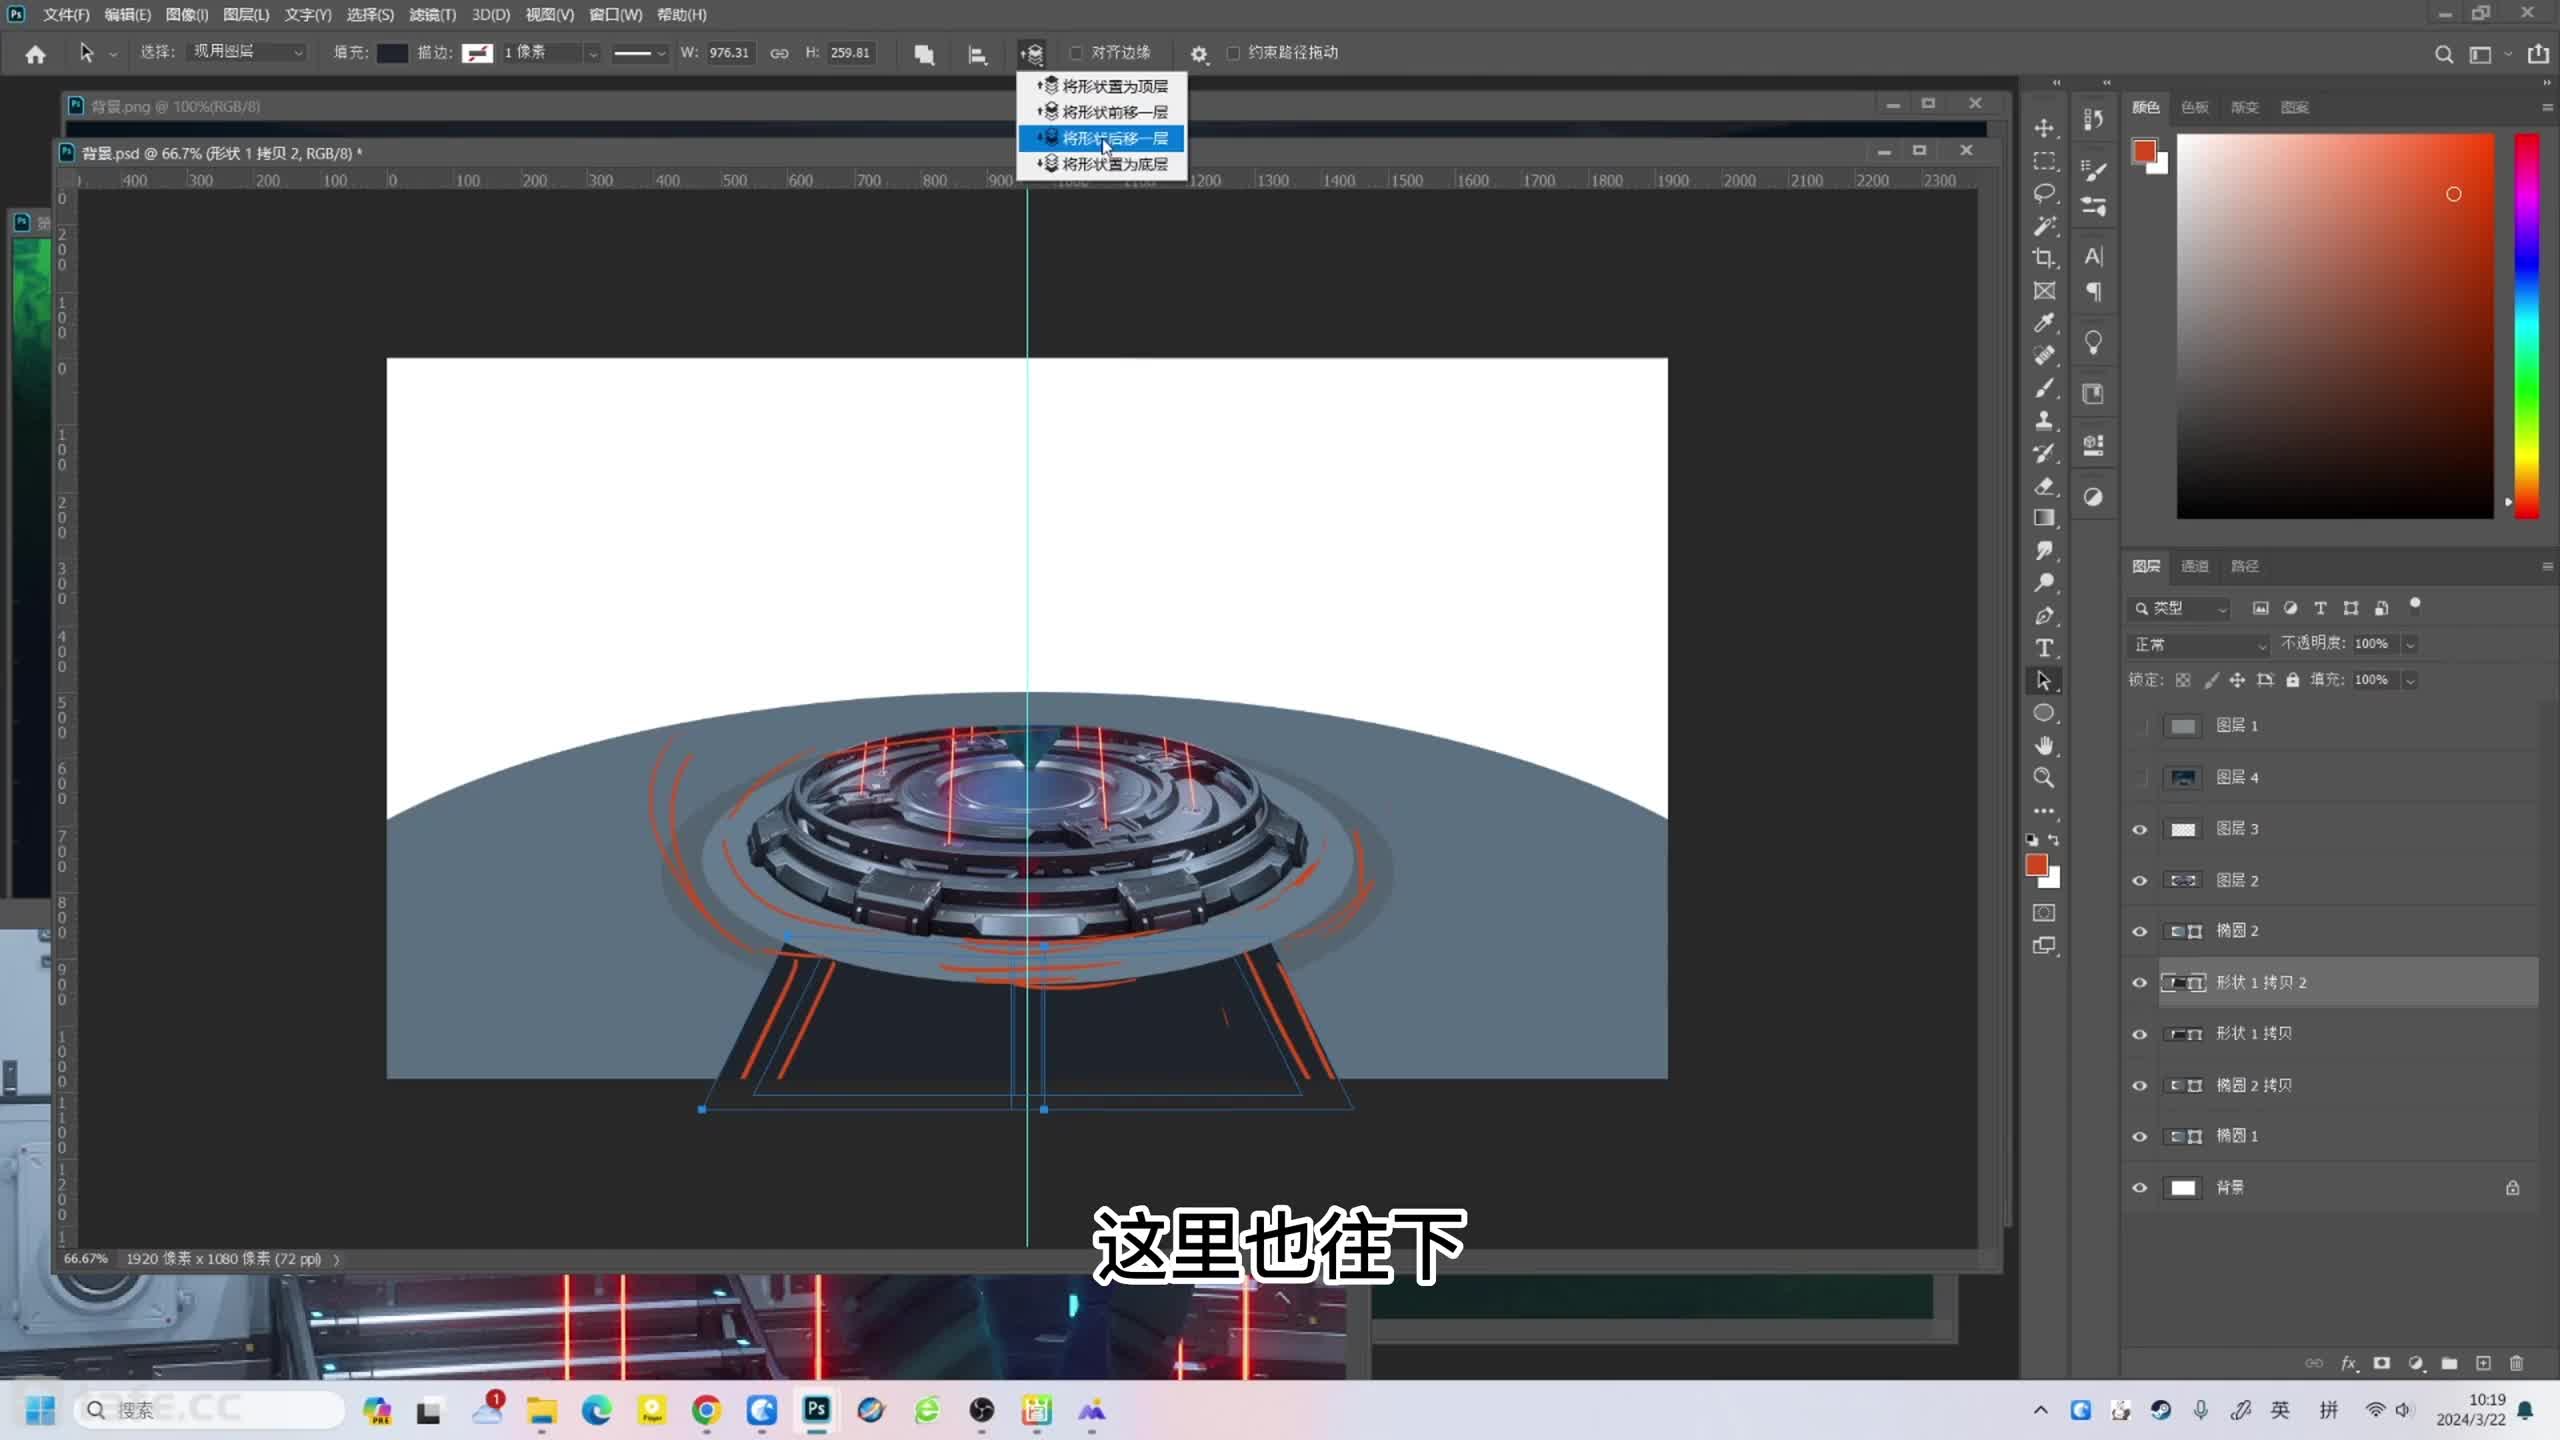Enable 对齐边缘 checkbox
Viewport: 2560px width, 1440px height.
click(x=1076, y=53)
